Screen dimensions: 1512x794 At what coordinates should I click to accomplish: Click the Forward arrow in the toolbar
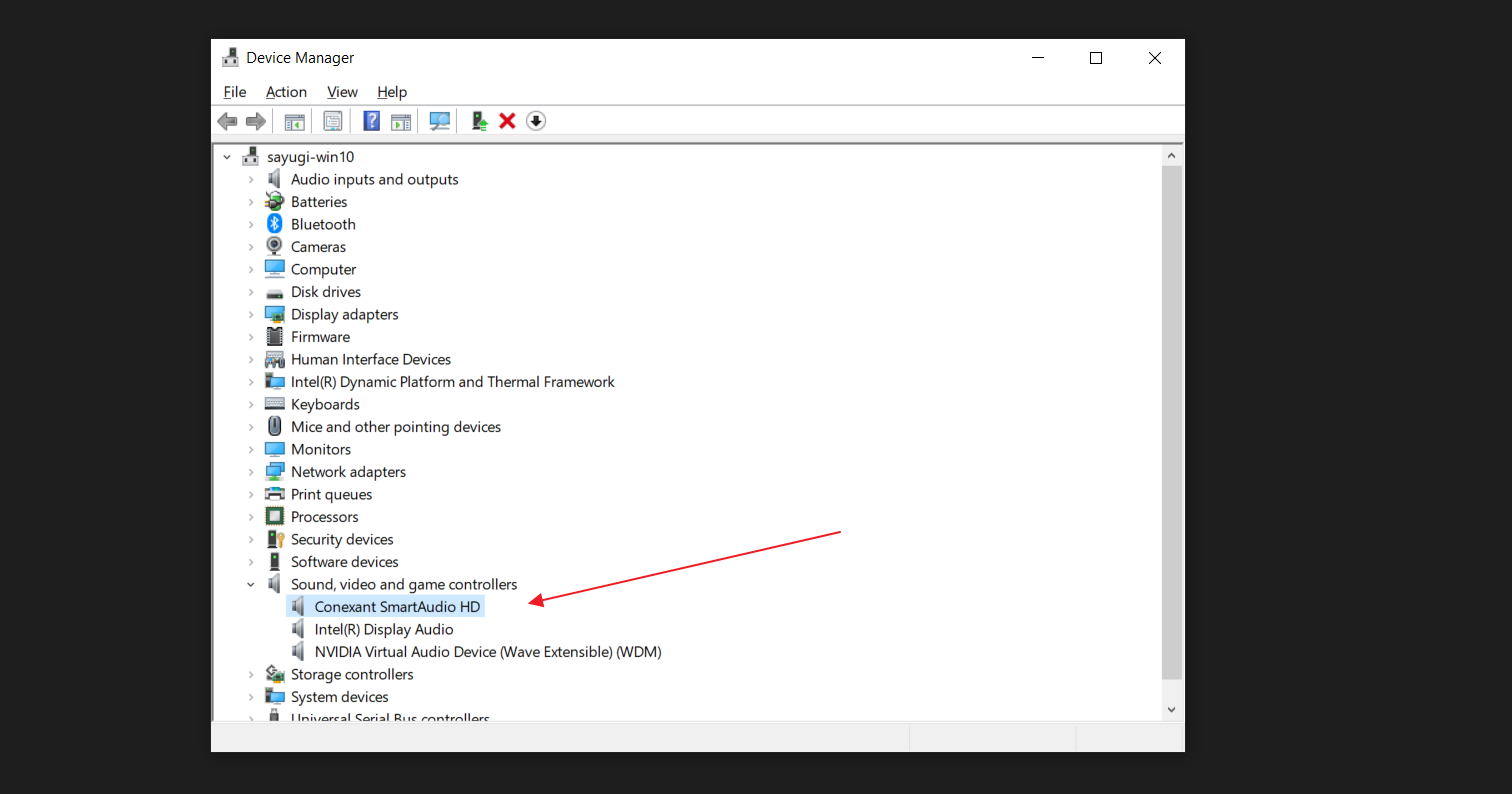[256, 121]
